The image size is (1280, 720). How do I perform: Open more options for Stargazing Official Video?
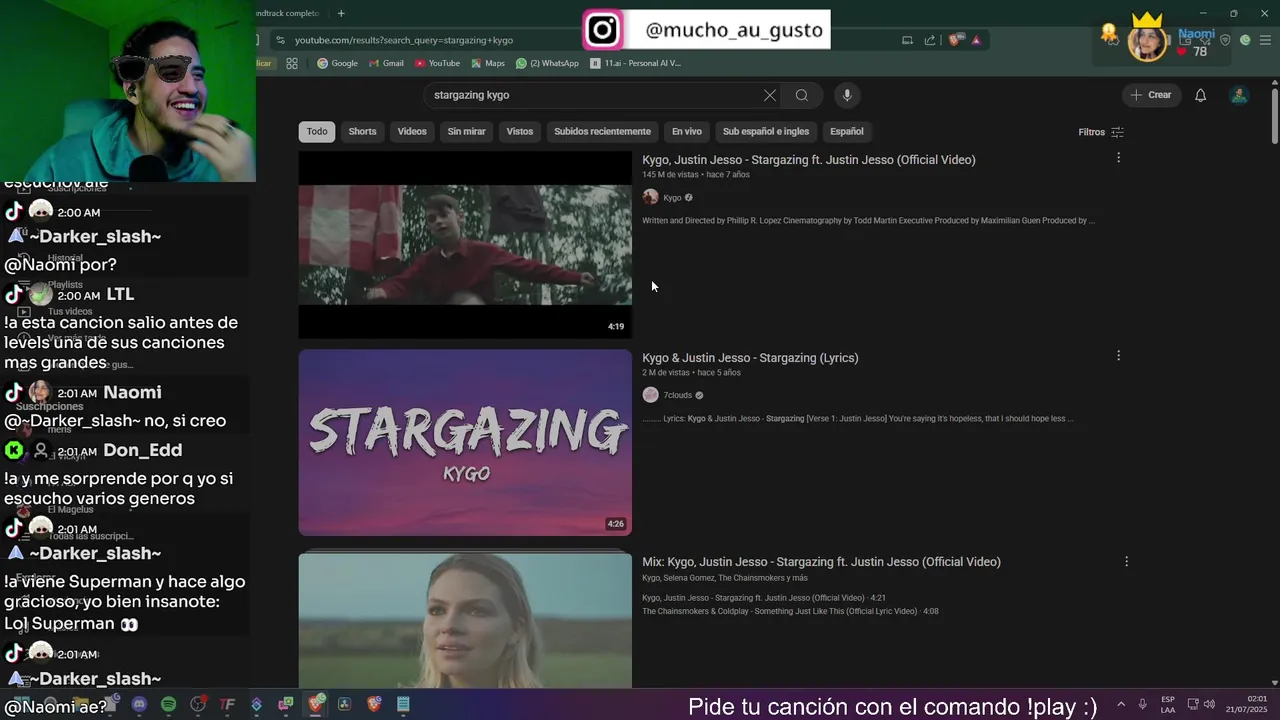click(x=1118, y=158)
